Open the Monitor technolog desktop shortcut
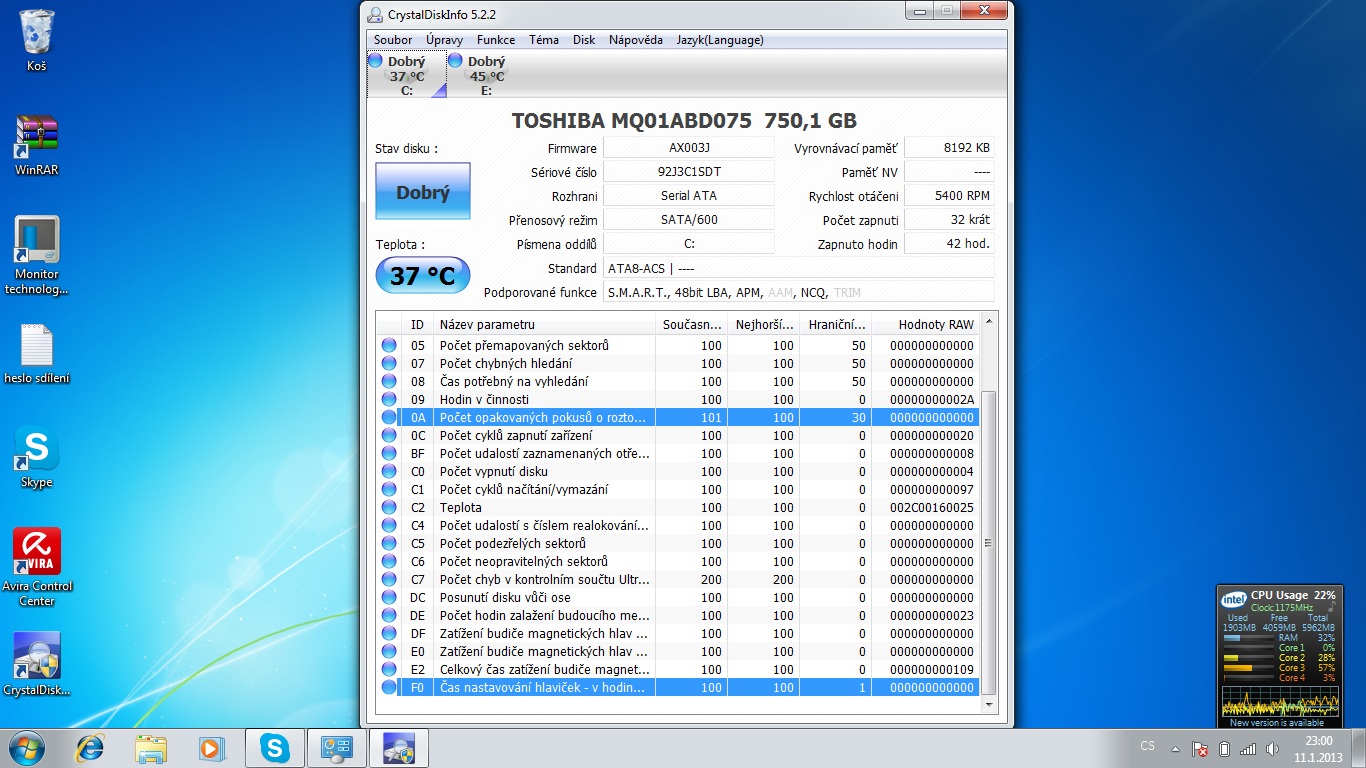 point(37,256)
